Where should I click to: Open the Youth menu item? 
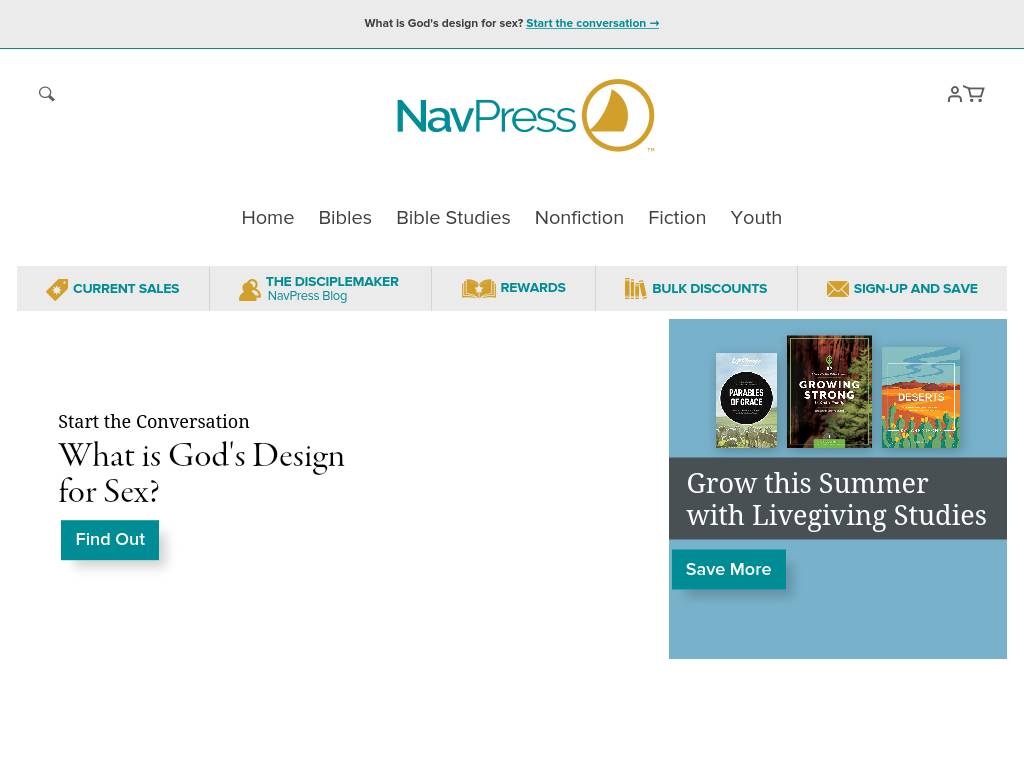pos(756,217)
